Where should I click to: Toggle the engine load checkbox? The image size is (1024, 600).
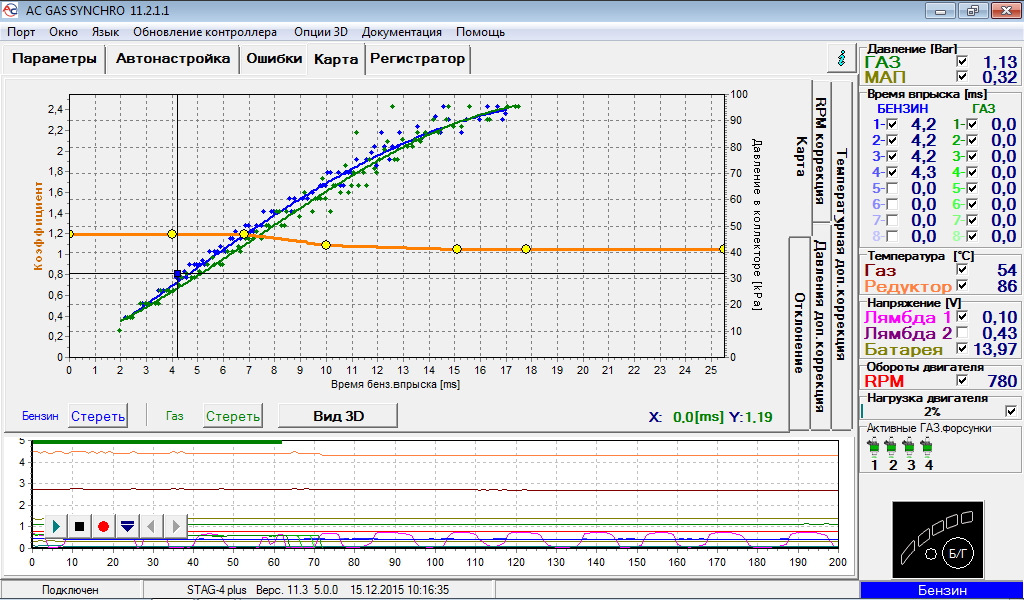coord(1011,411)
